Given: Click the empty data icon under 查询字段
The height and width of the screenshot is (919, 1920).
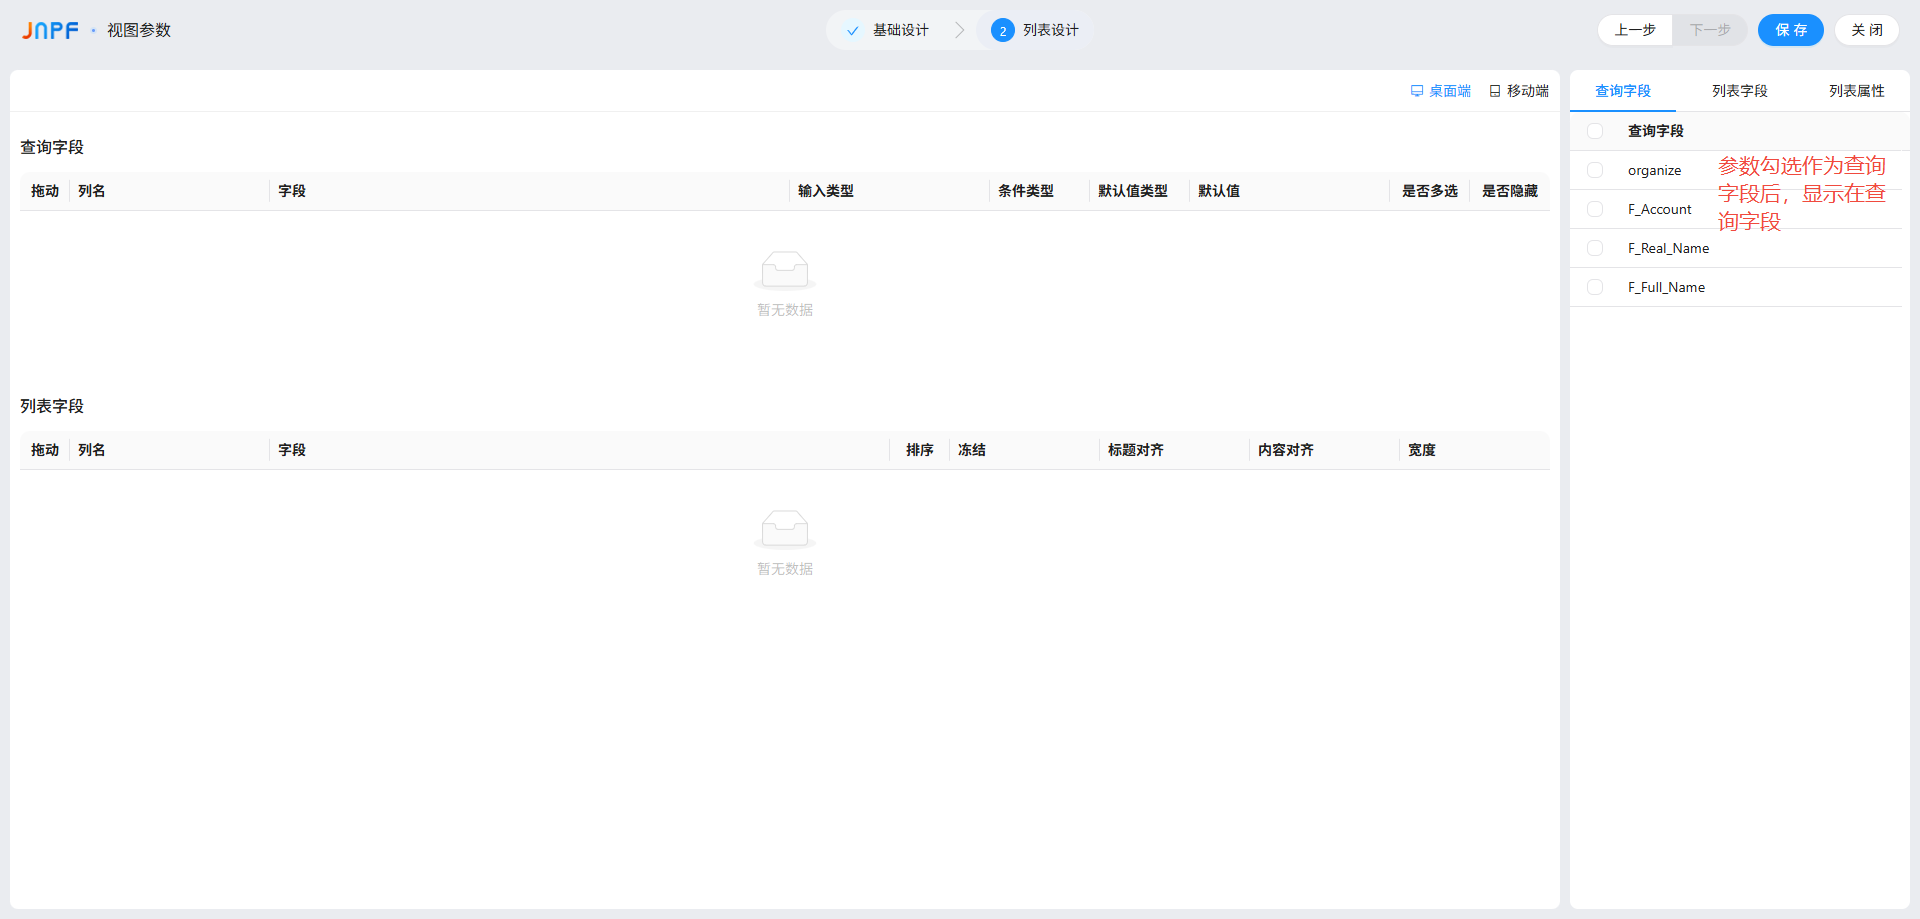Looking at the screenshot, I should pos(785,270).
